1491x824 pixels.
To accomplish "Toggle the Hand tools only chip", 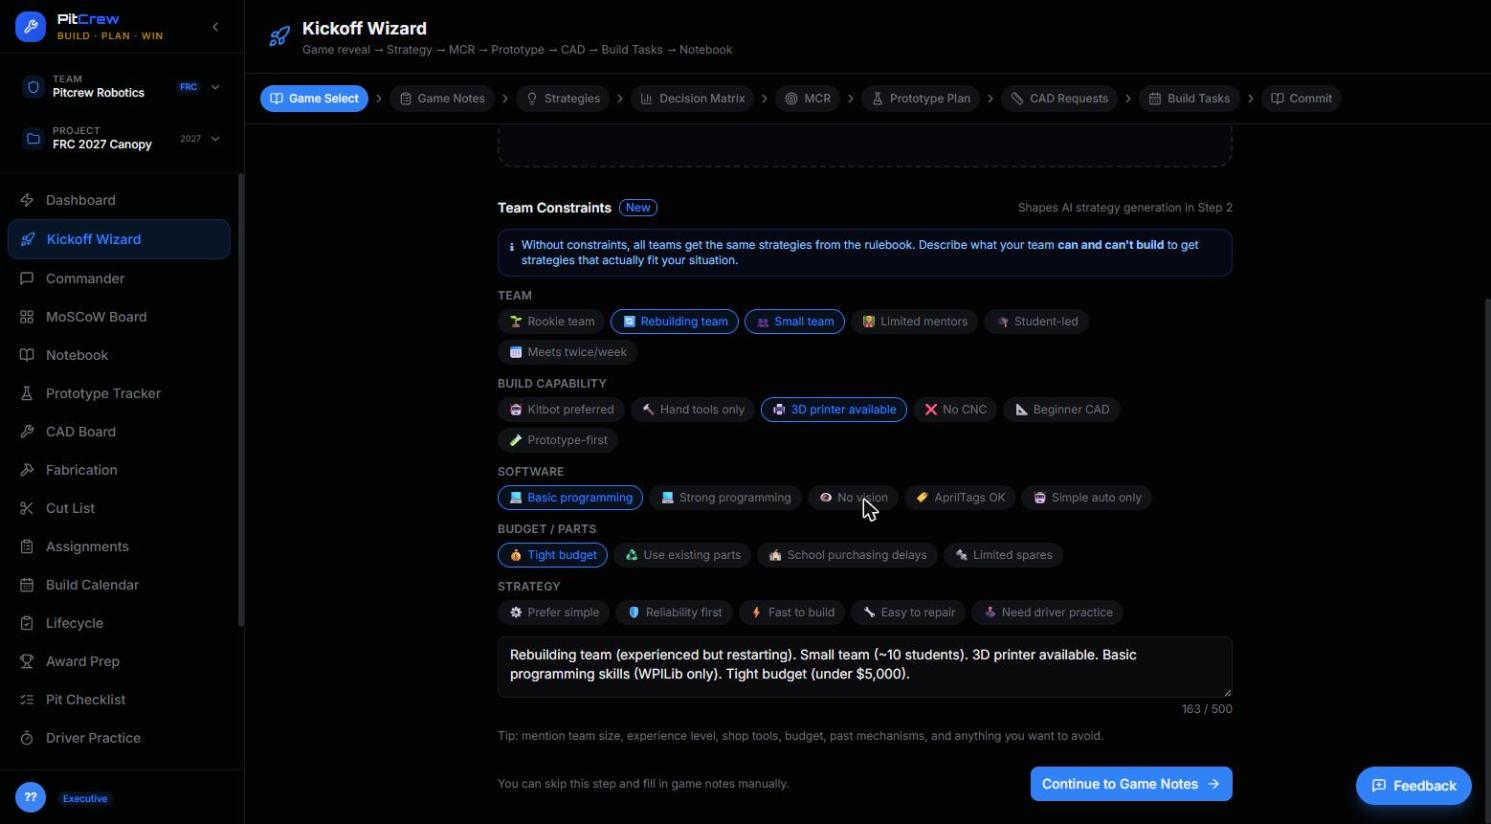I will 693,409.
